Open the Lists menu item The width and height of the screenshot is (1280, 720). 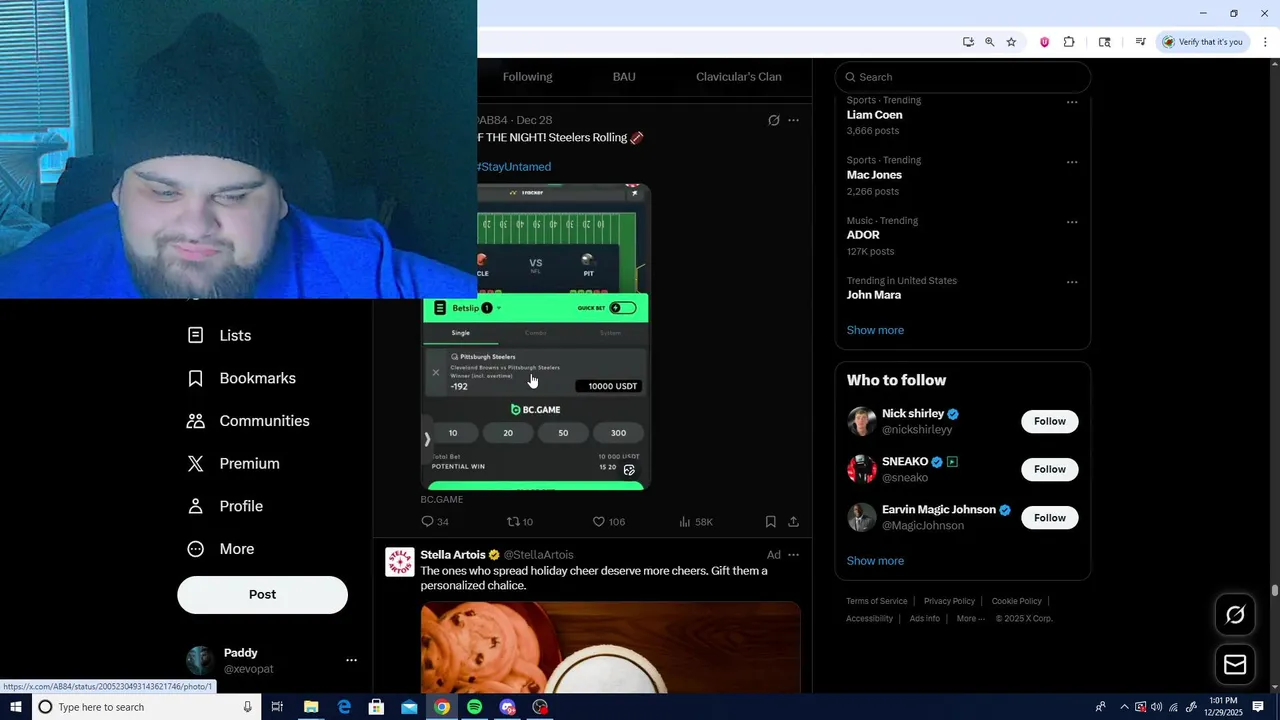click(219, 336)
